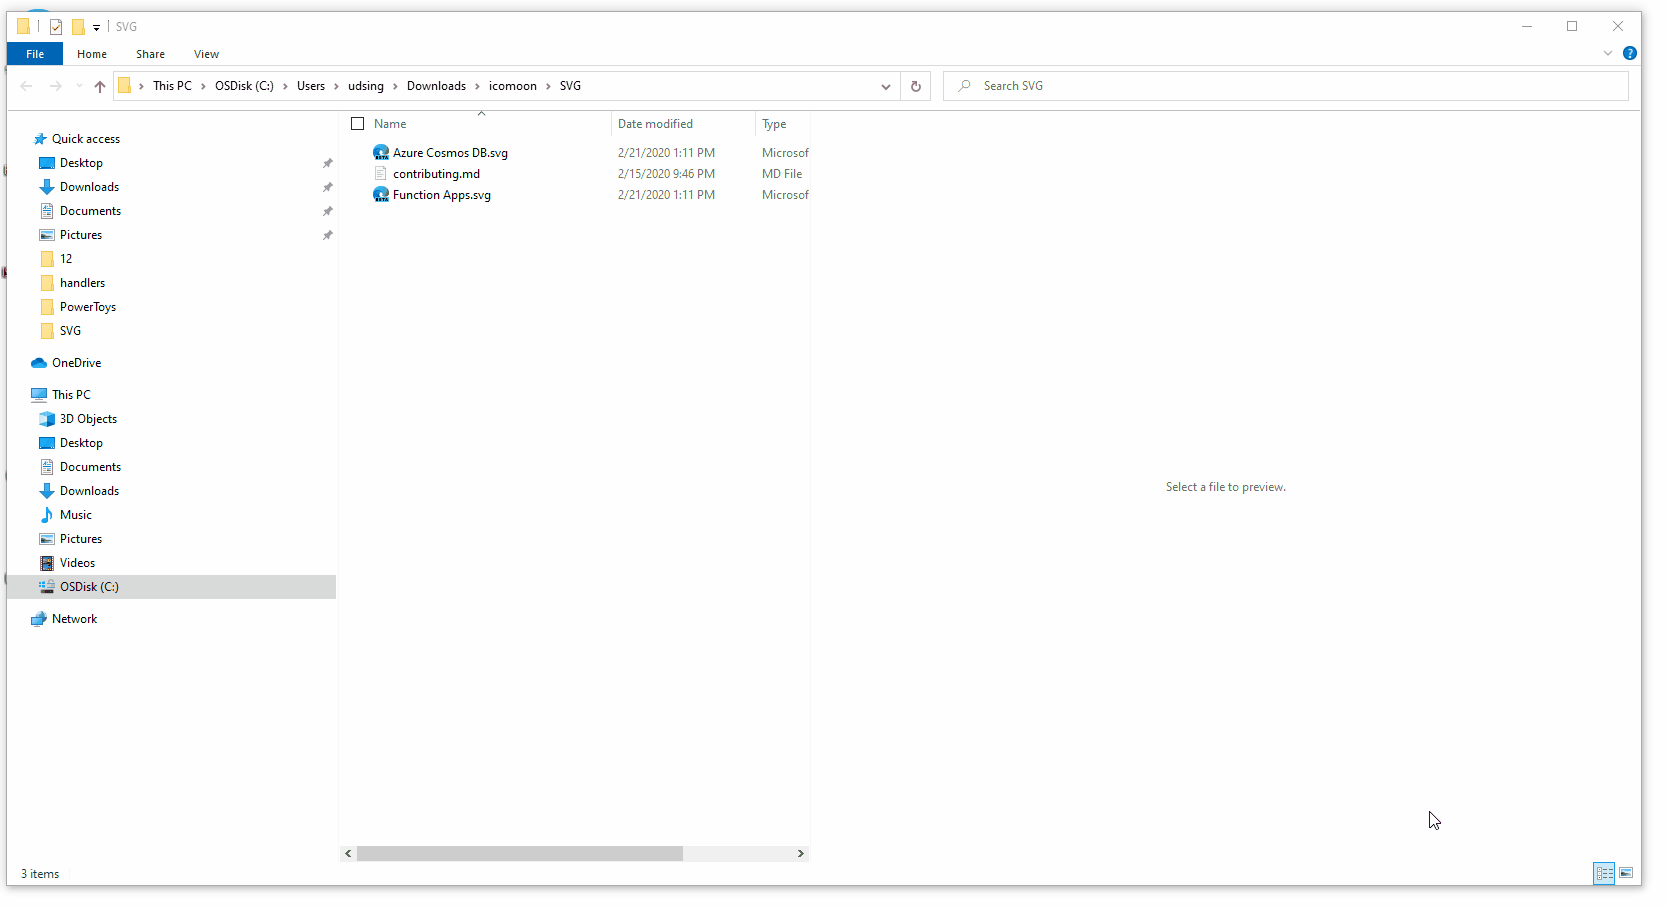
Task: Switch to Details view icon in status bar
Action: [x=1604, y=873]
